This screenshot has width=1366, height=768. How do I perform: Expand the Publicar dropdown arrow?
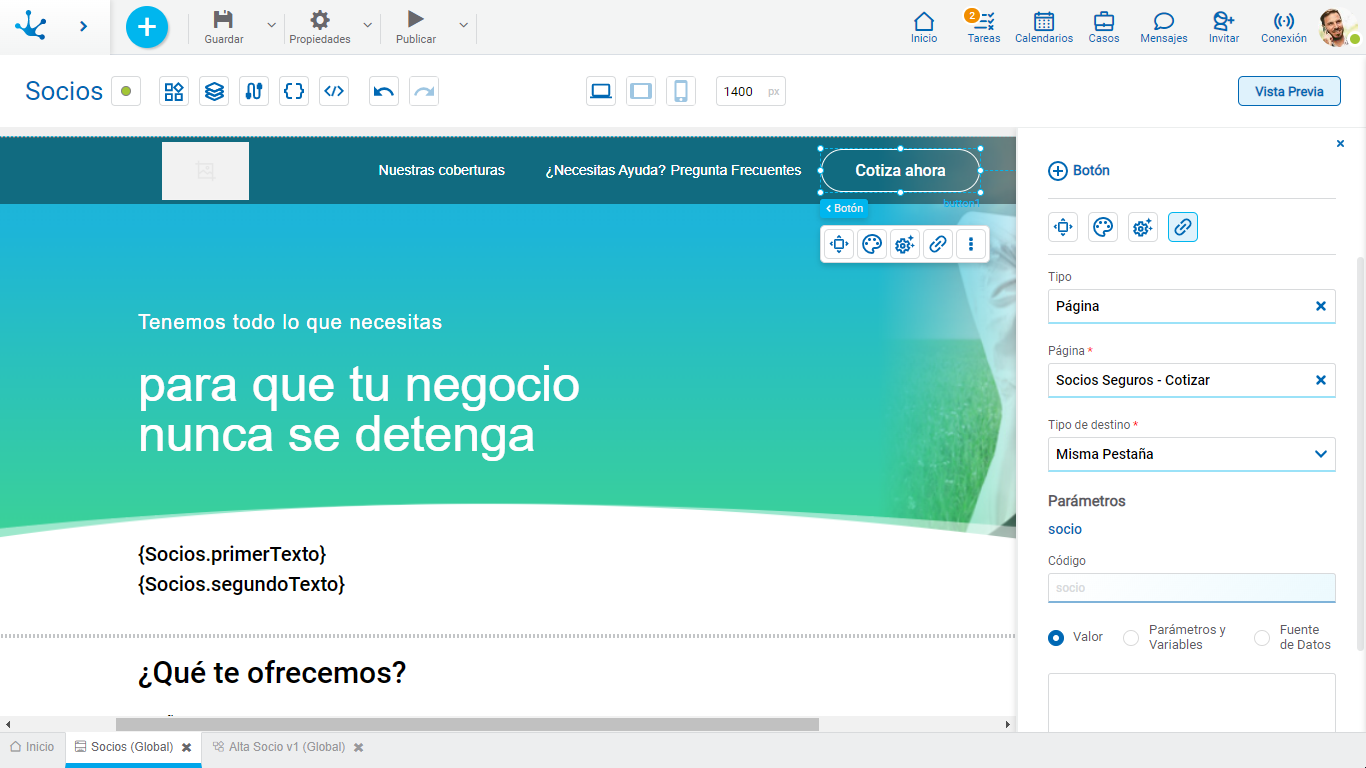tap(463, 25)
